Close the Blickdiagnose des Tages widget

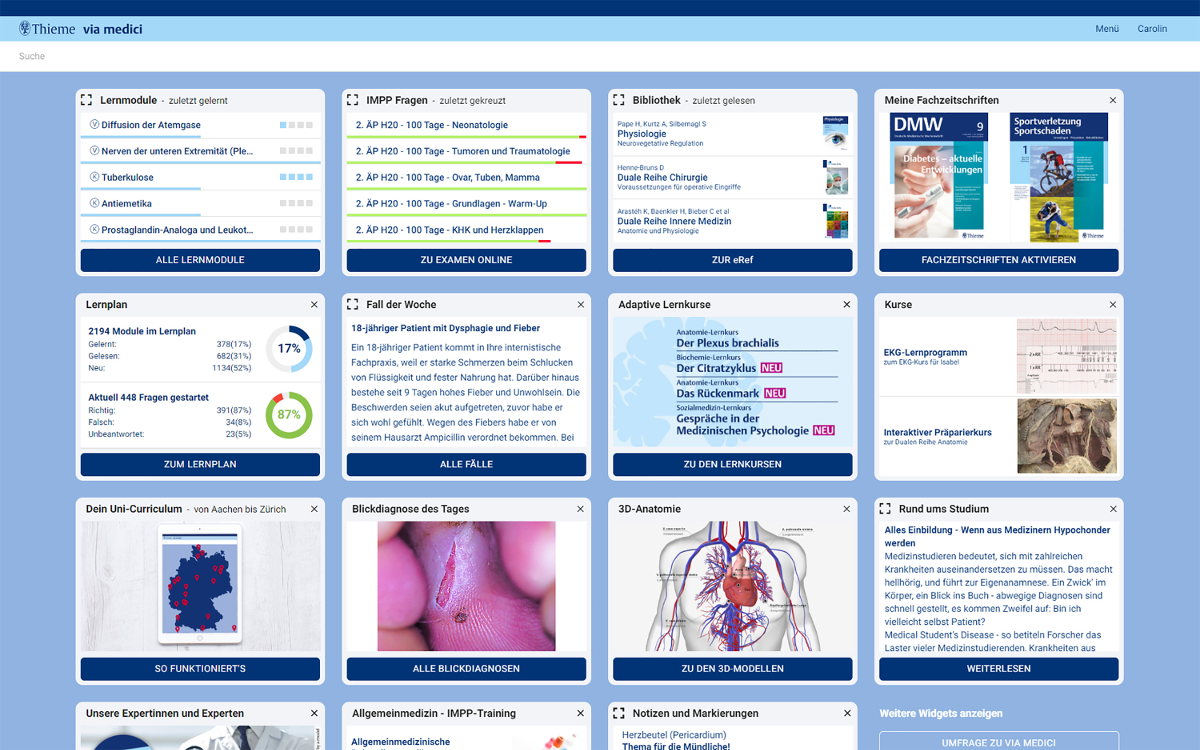coord(580,509)
